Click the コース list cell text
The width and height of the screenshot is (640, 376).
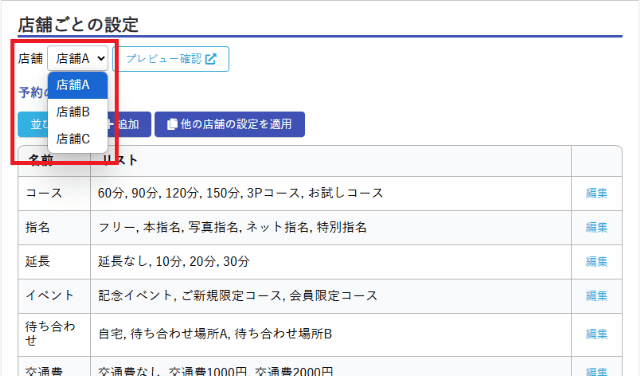tap(240, 193)
